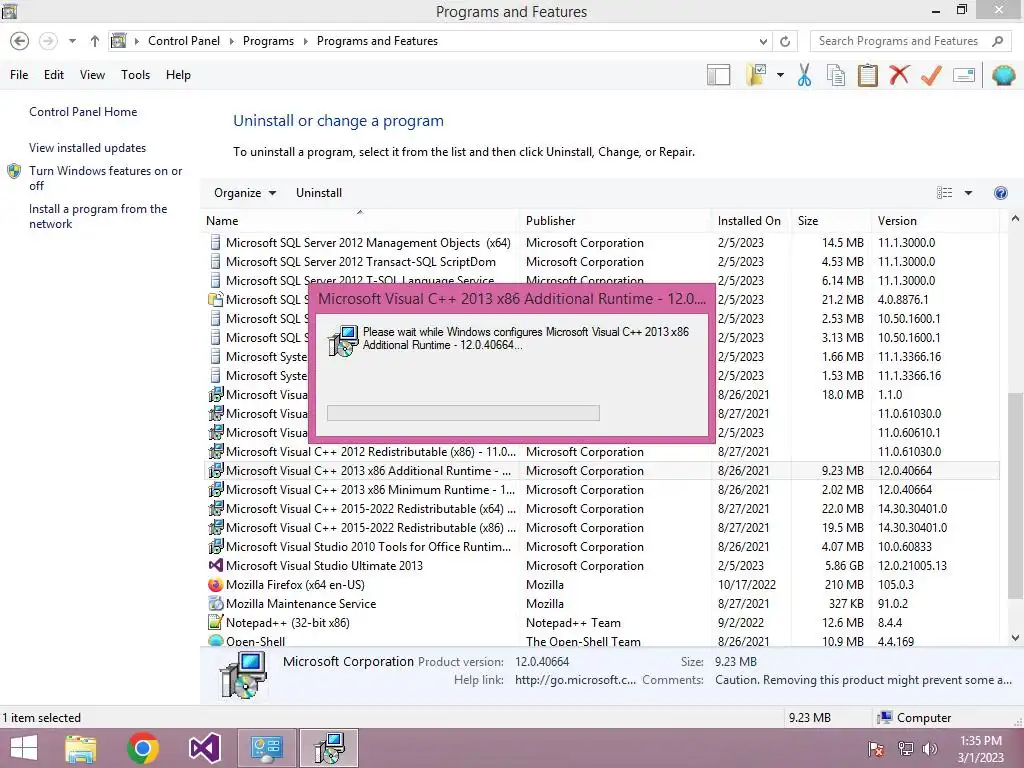Expand the root breadcrumb arrow before Control Panel

[136, 41]
